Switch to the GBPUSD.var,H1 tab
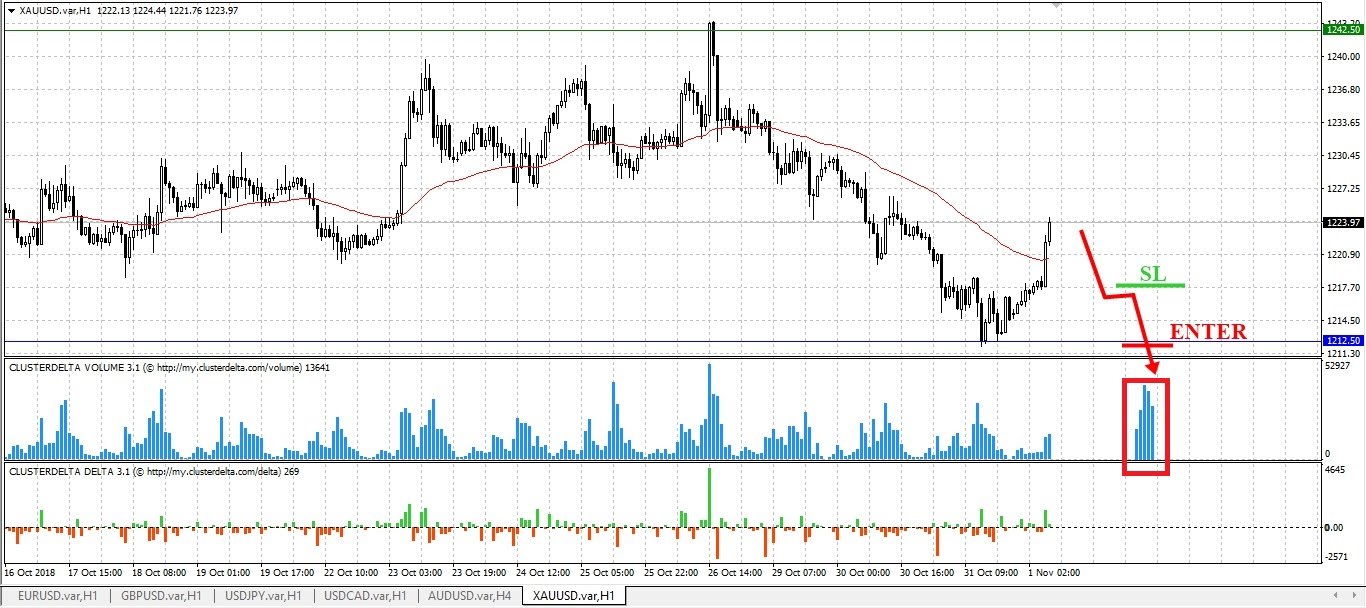Viewport: 1366px width, 608px height. (161, 596)
